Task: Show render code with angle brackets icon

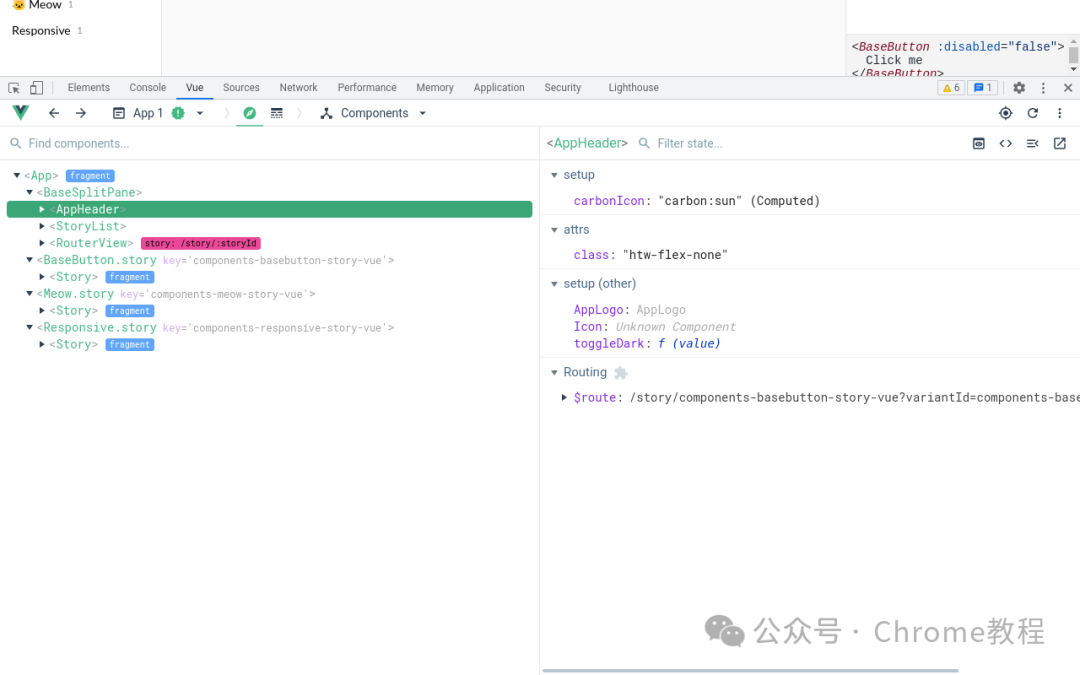Action: tap(1006, 143)
